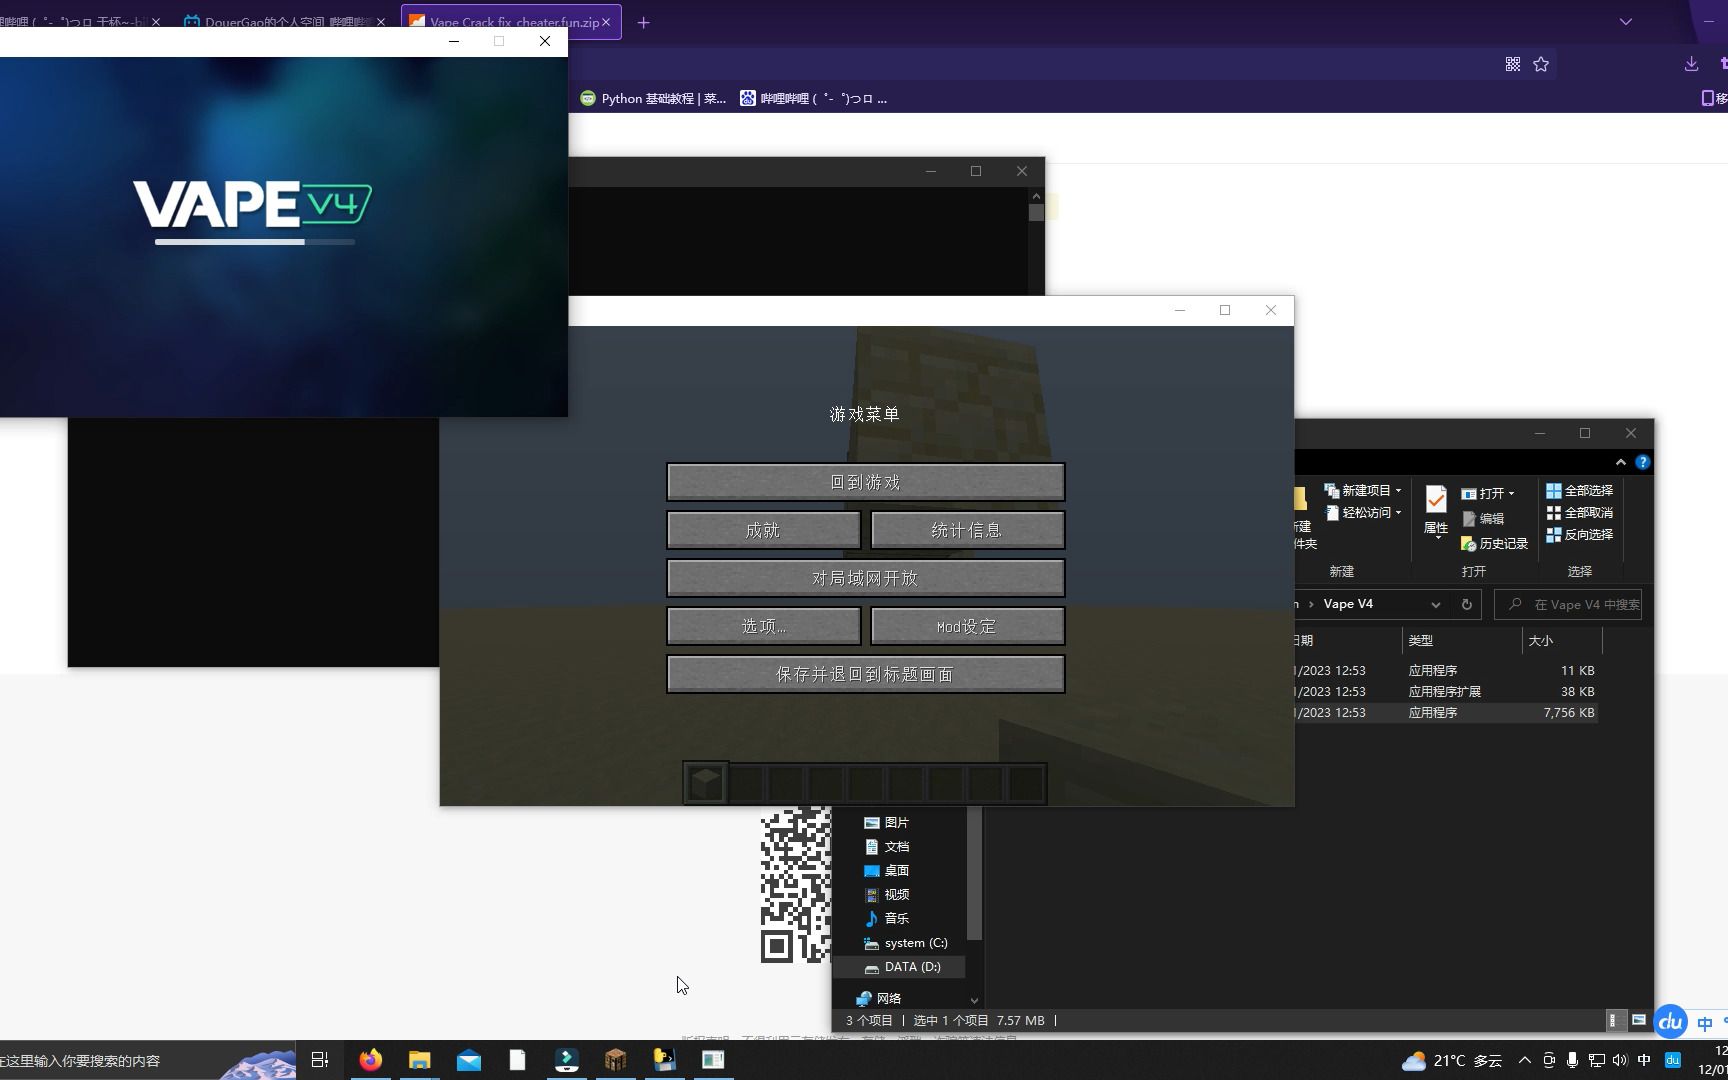Viewport: 1728px width, 1080px height.
Task: Launch Minecraft from the taskbar
Action: [615, 1059]
